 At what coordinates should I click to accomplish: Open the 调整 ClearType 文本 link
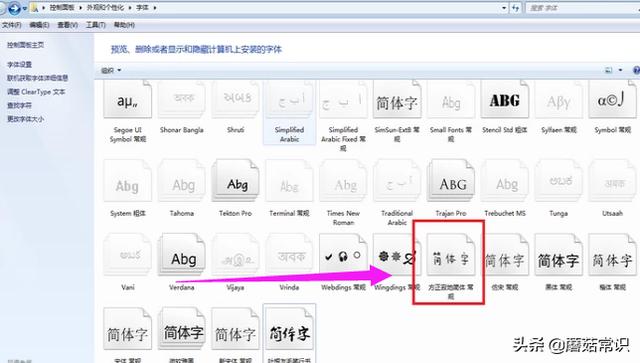tap(36, 92)
